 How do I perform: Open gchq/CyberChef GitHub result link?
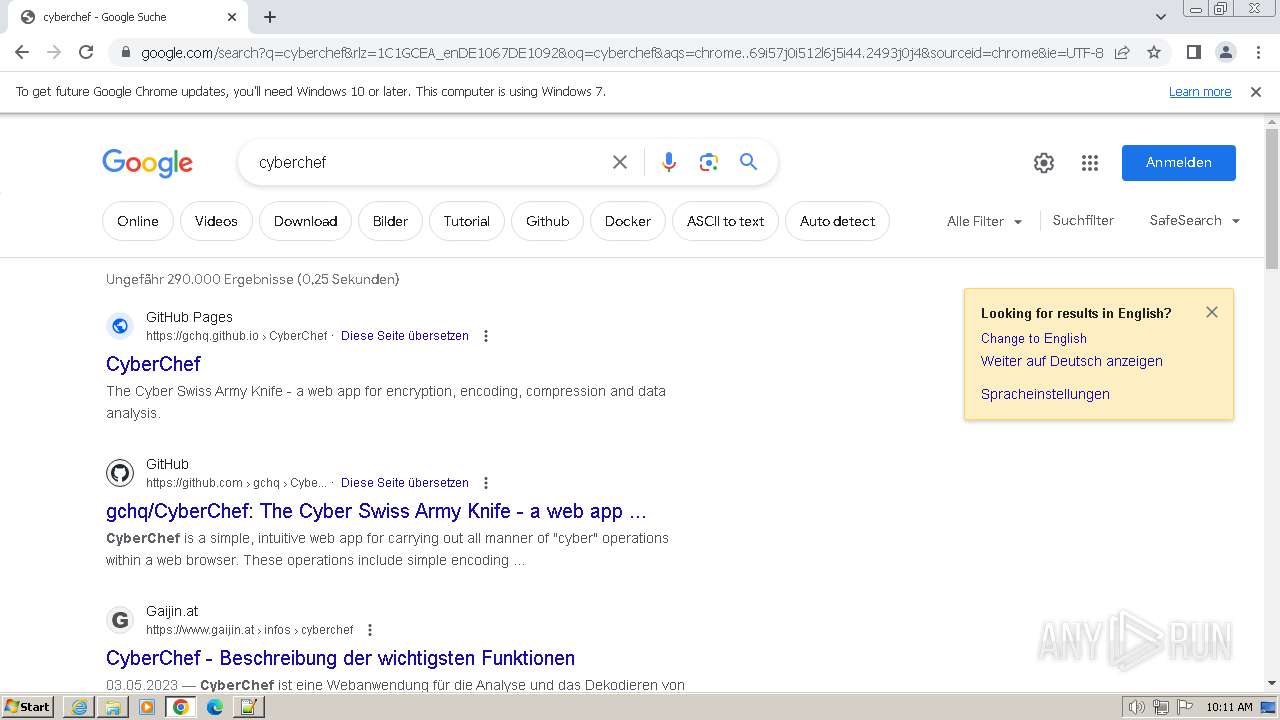pos(376,511)
